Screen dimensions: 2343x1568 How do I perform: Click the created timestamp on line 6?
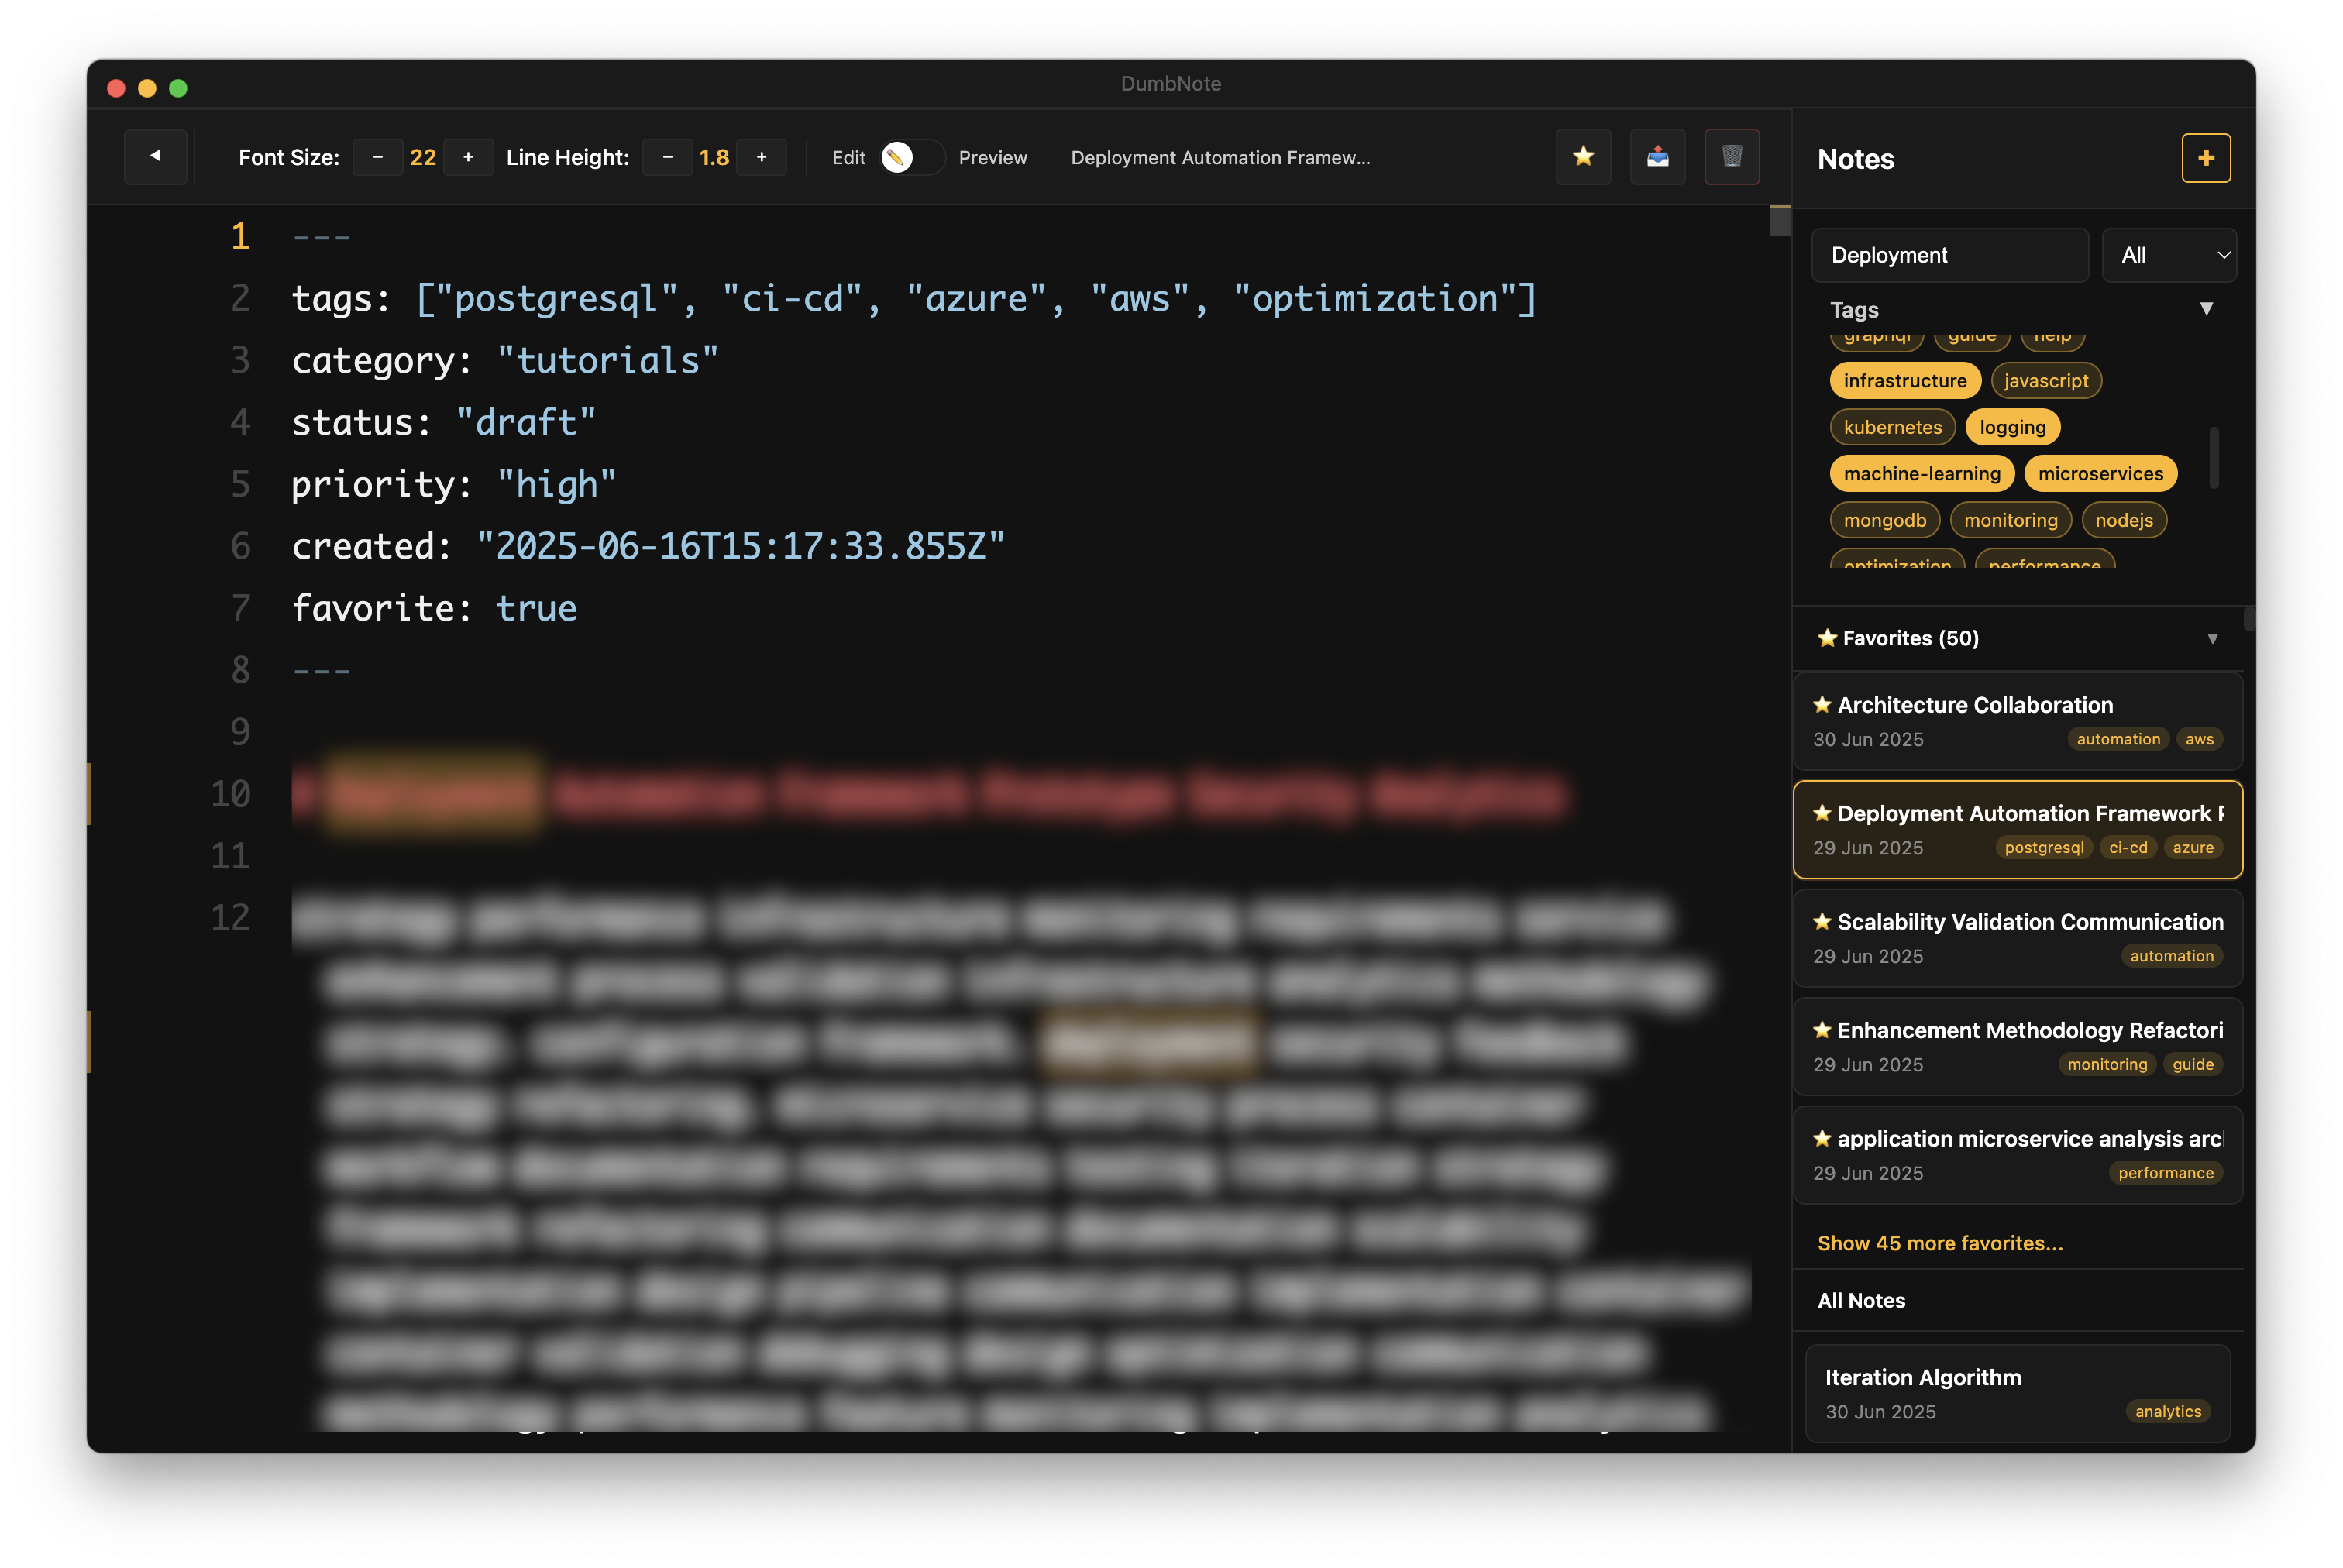[741, 546]
